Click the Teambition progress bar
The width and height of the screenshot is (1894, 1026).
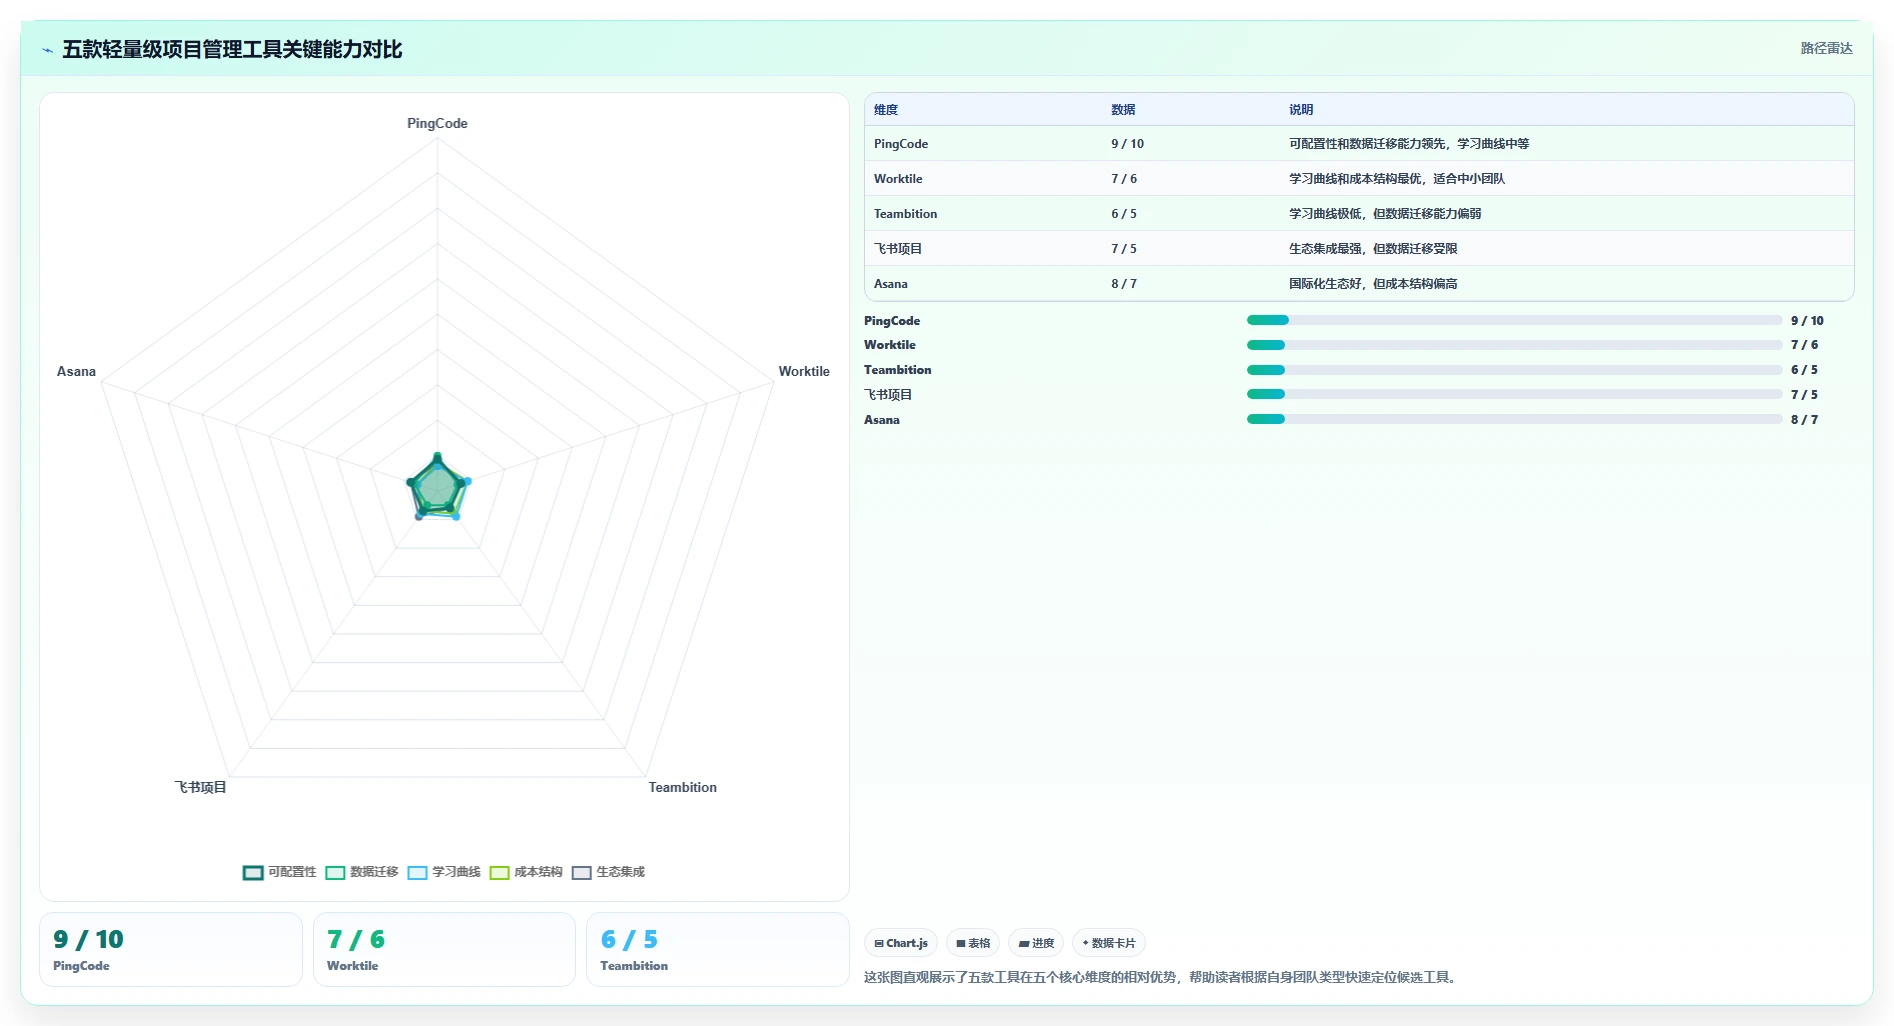point(1514,370)
